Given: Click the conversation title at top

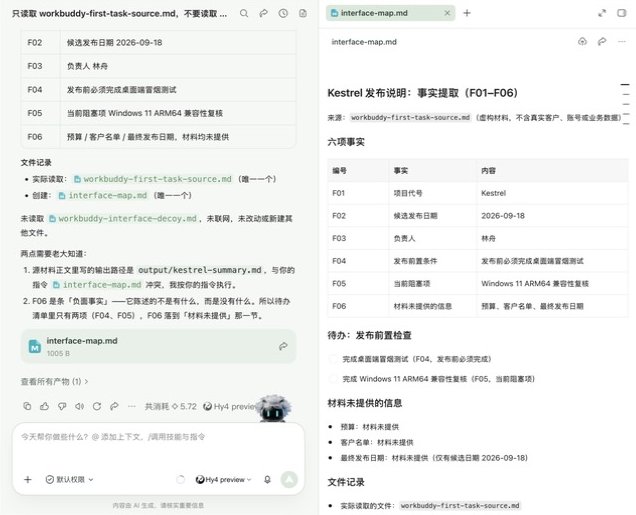Looking at the screenshot, I should 120,13.
